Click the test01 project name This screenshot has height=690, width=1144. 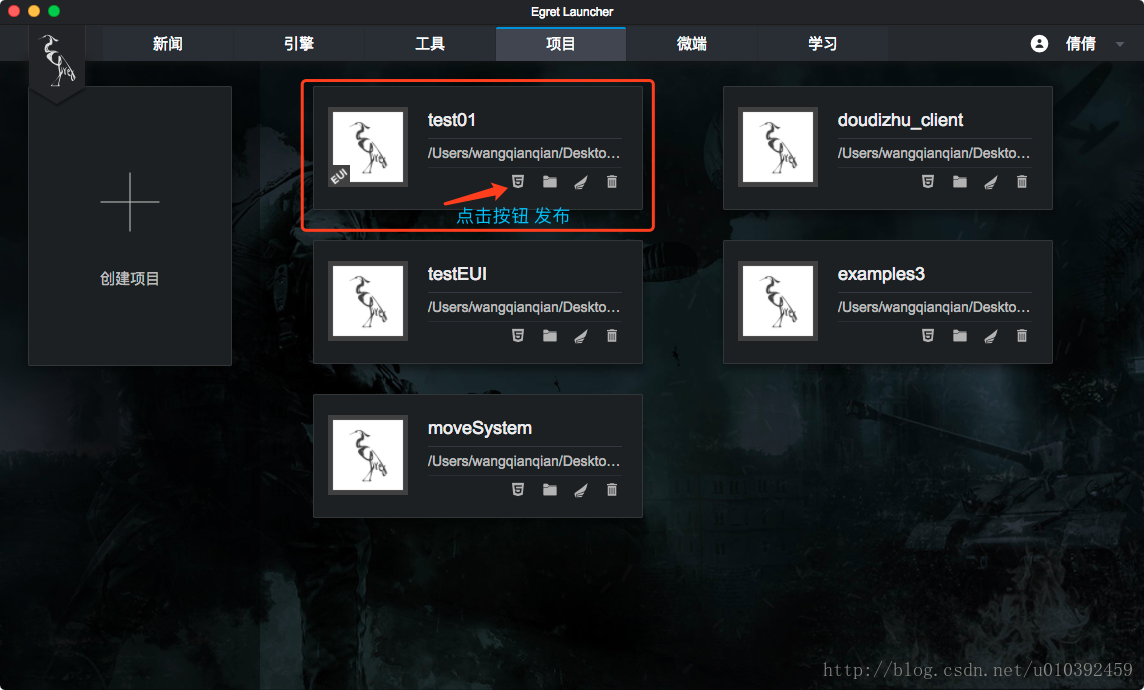click(452, 120)
